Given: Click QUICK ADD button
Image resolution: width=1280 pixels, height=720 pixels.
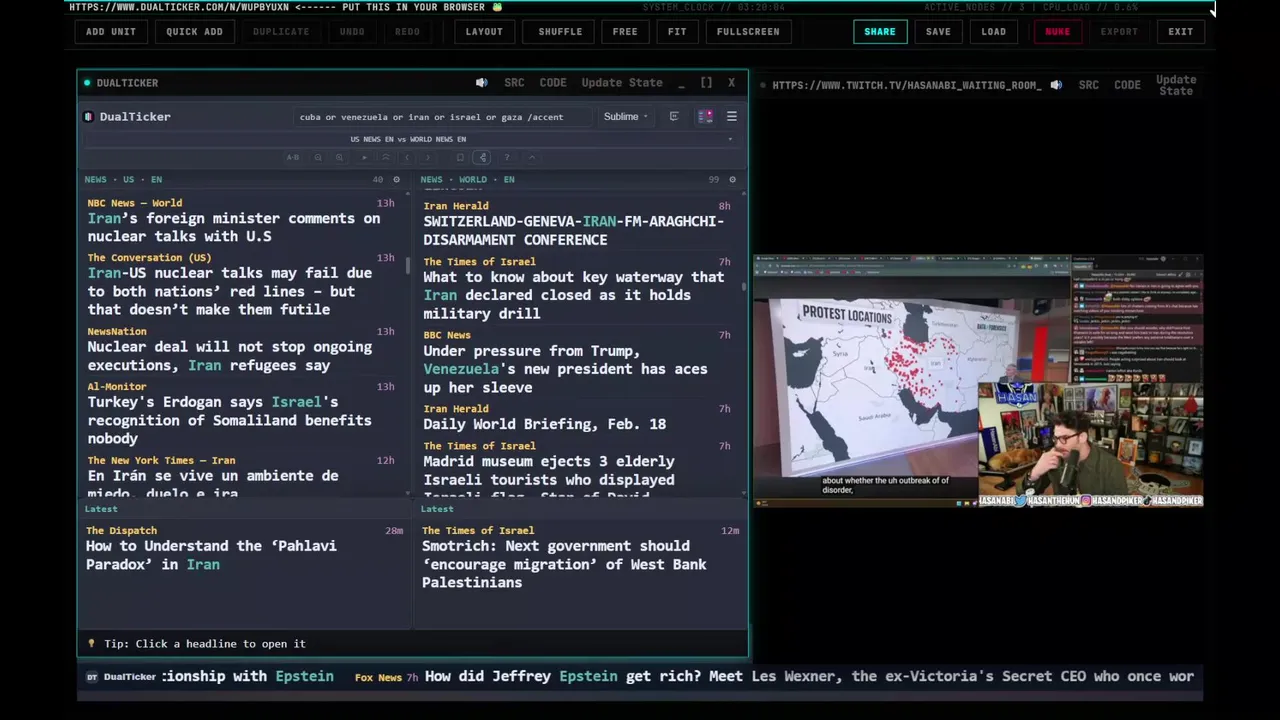Looking at the screenshot, I should 194,31.
